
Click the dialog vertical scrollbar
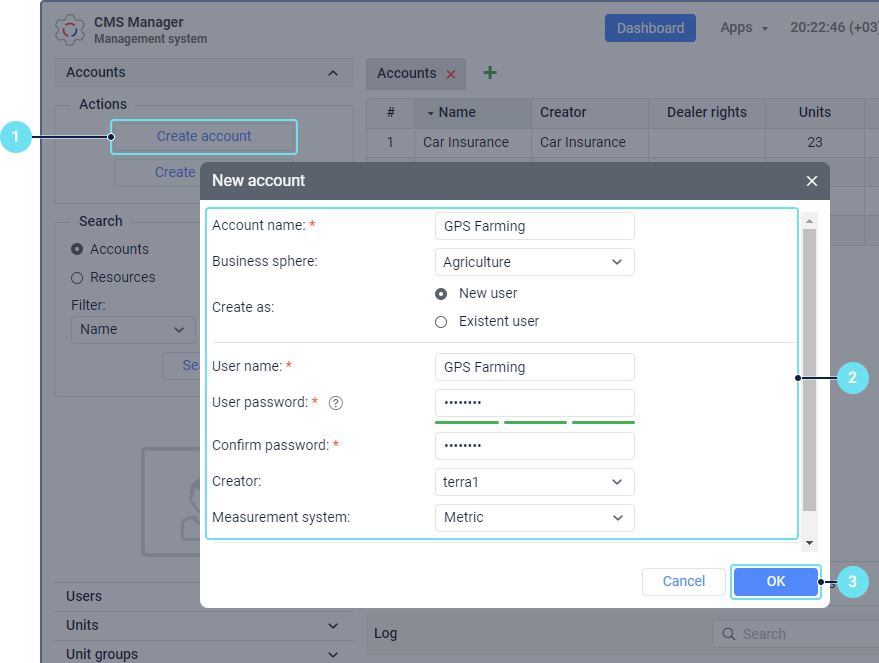tap(809, 370)
